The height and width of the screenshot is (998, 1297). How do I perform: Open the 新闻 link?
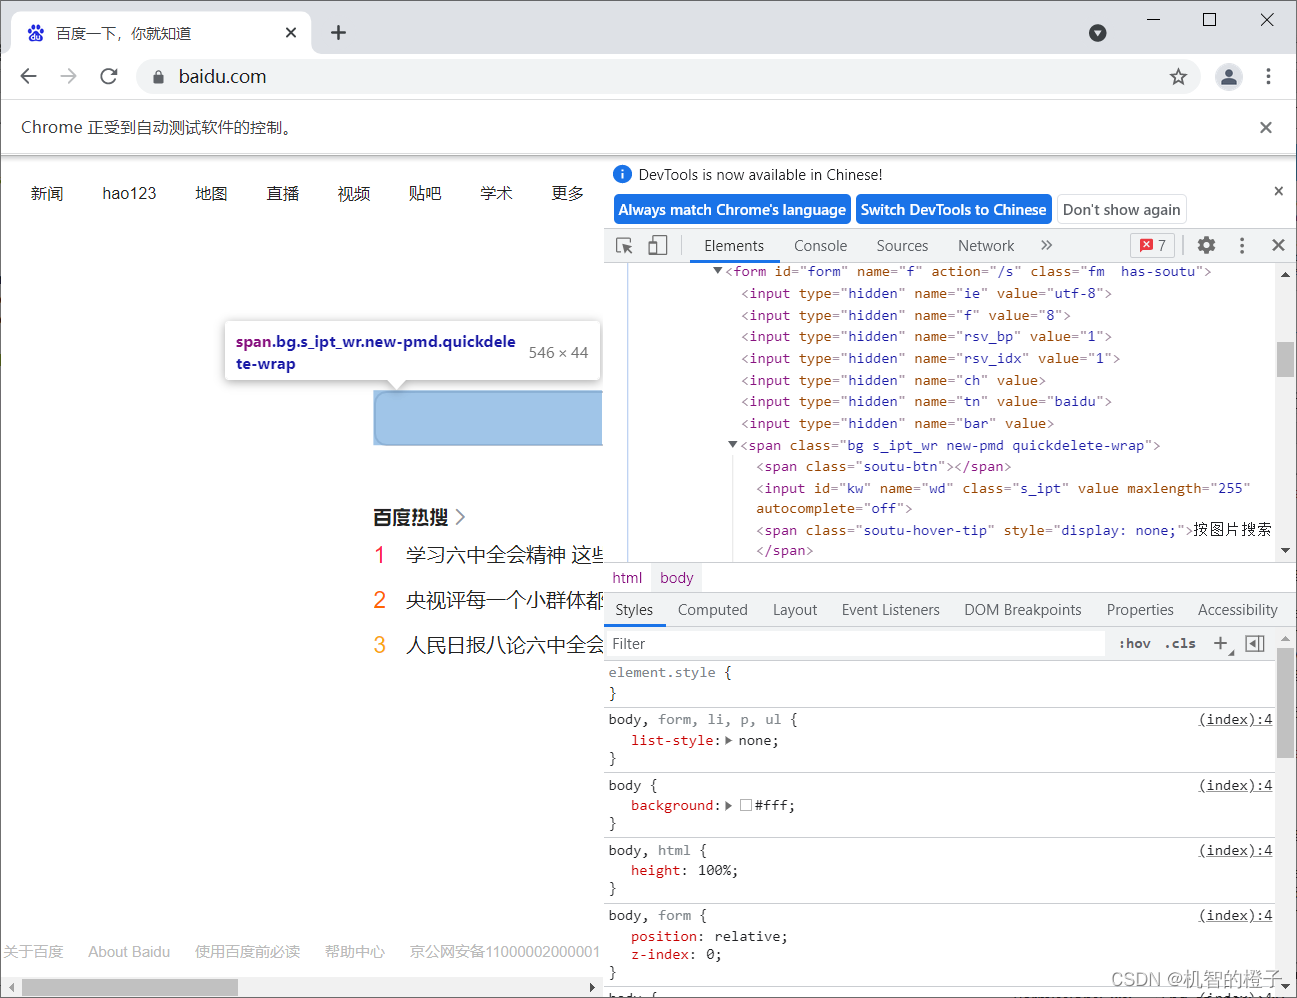tap(47, 193)
